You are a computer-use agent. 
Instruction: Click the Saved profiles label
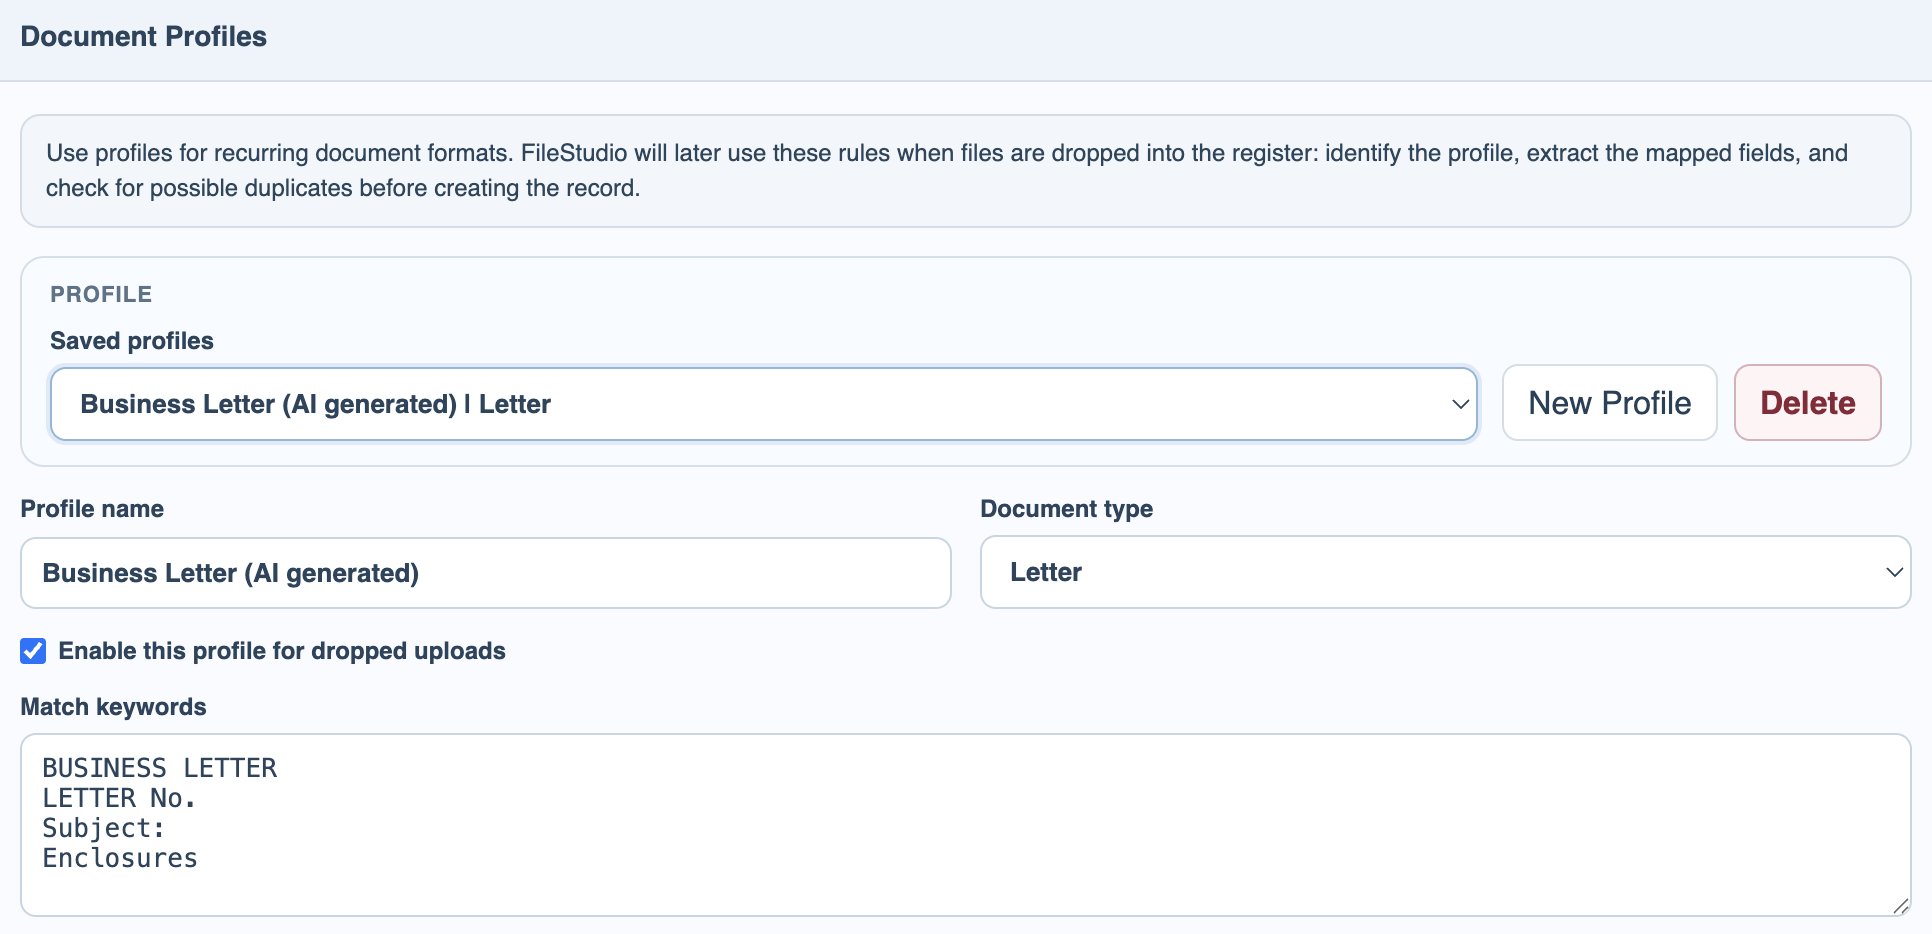tap(132, 341)
